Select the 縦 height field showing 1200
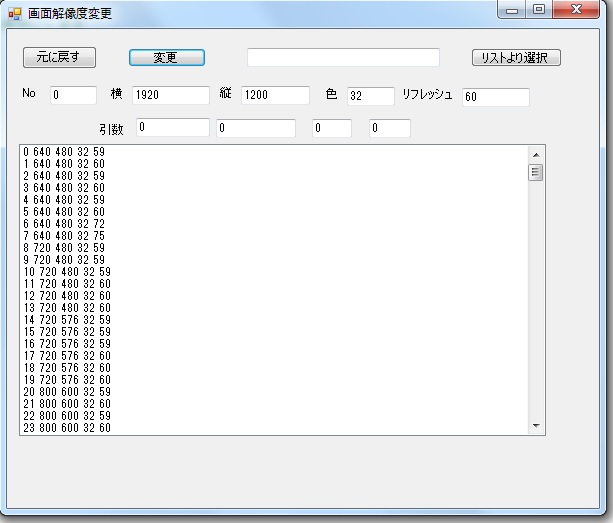The width and height of the screenshot is (613, 523). [275, 96]
